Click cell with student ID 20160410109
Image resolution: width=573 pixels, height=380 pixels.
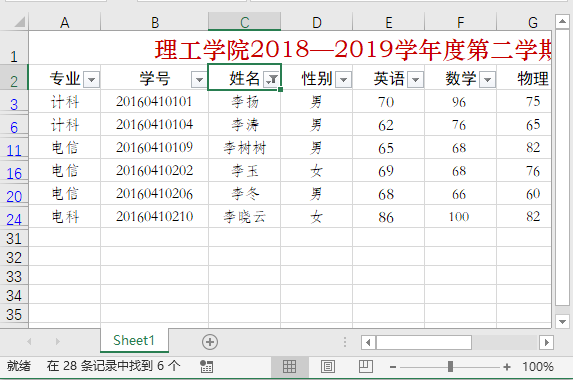pos(155,148)
